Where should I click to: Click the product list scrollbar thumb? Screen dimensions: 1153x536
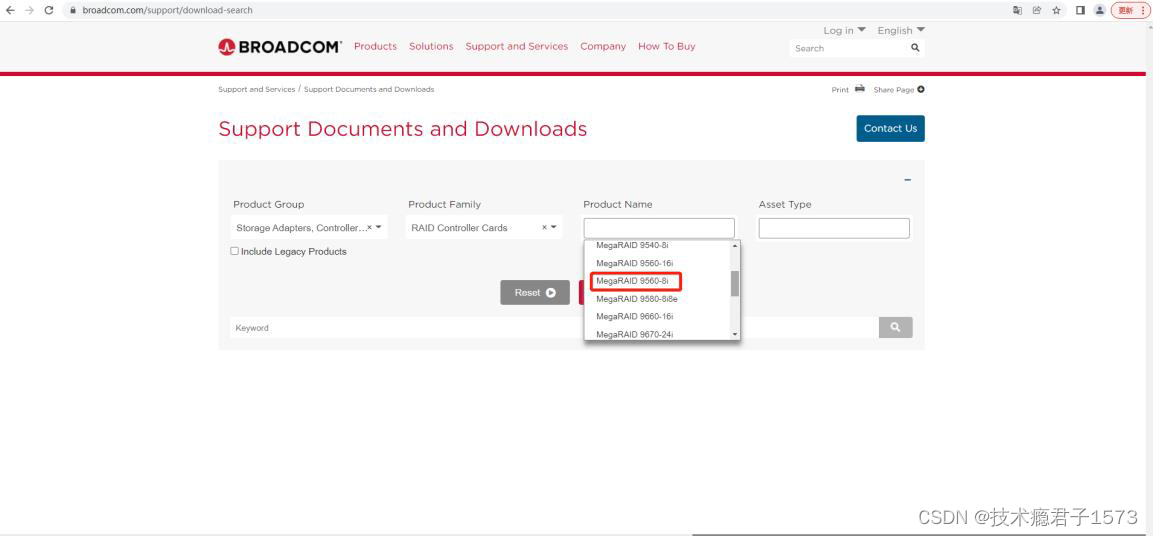[735, 283]
